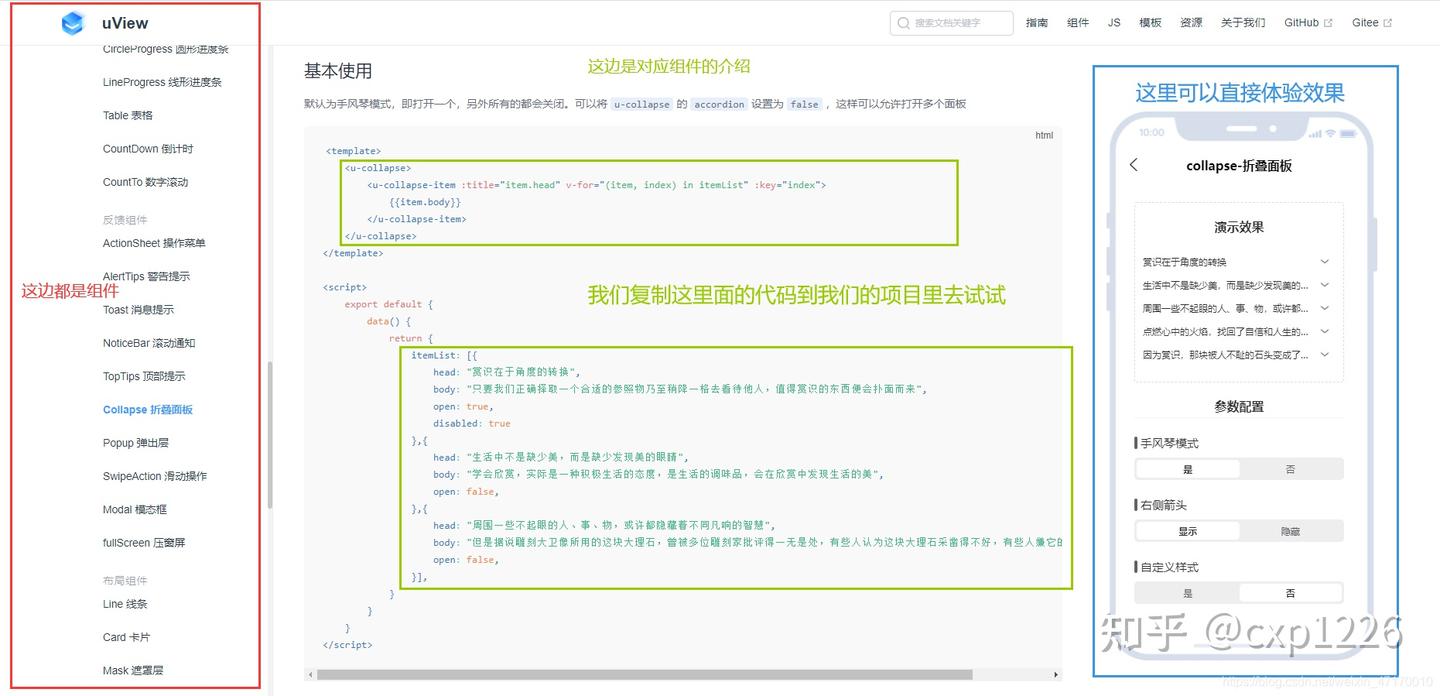Image resolution: width=1440 pixels, height=696 pixels.
Task: Select 否 under 手风琴模式
Action: tap(1290, 469)
